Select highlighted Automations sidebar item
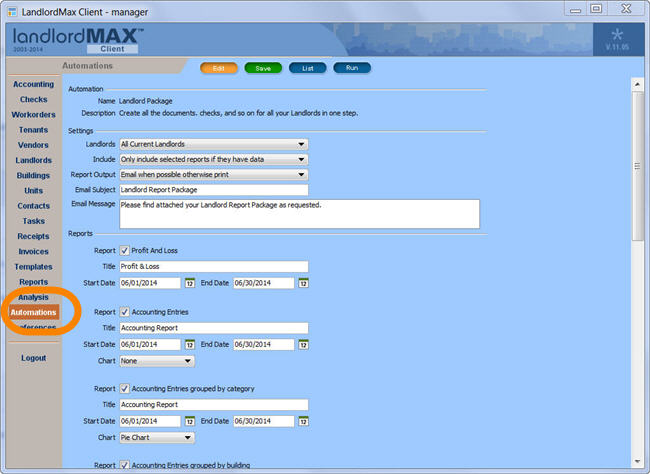Image resolution: width=650 pixels, height=474 pixels. tap(34, 312)
